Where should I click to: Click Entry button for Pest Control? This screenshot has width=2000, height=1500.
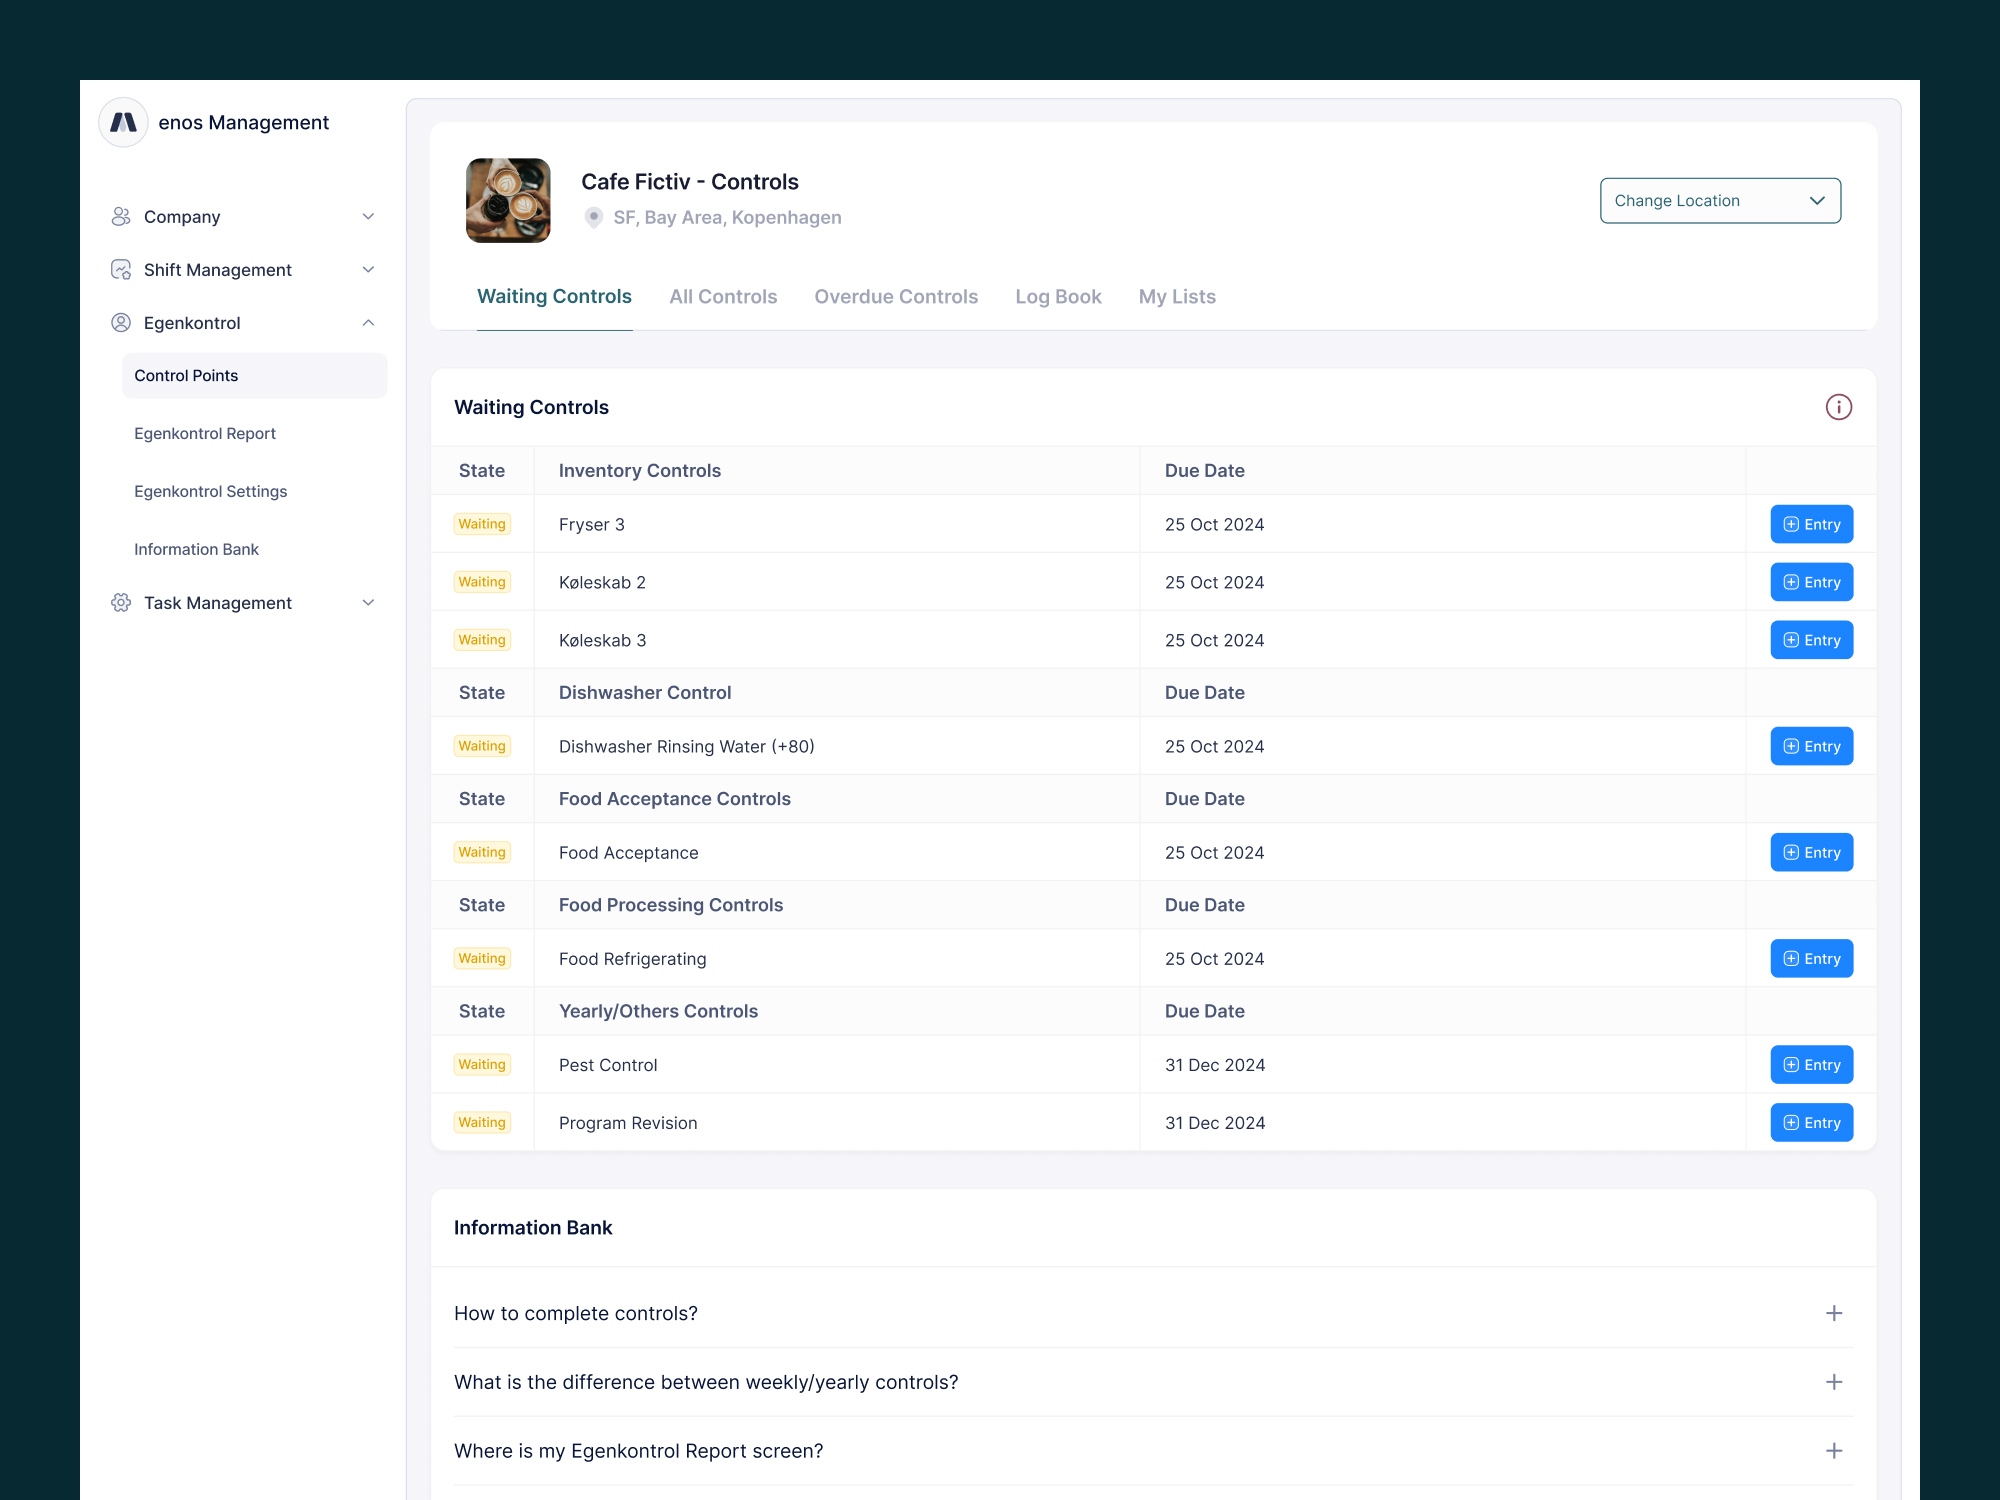(1811, 1065)
